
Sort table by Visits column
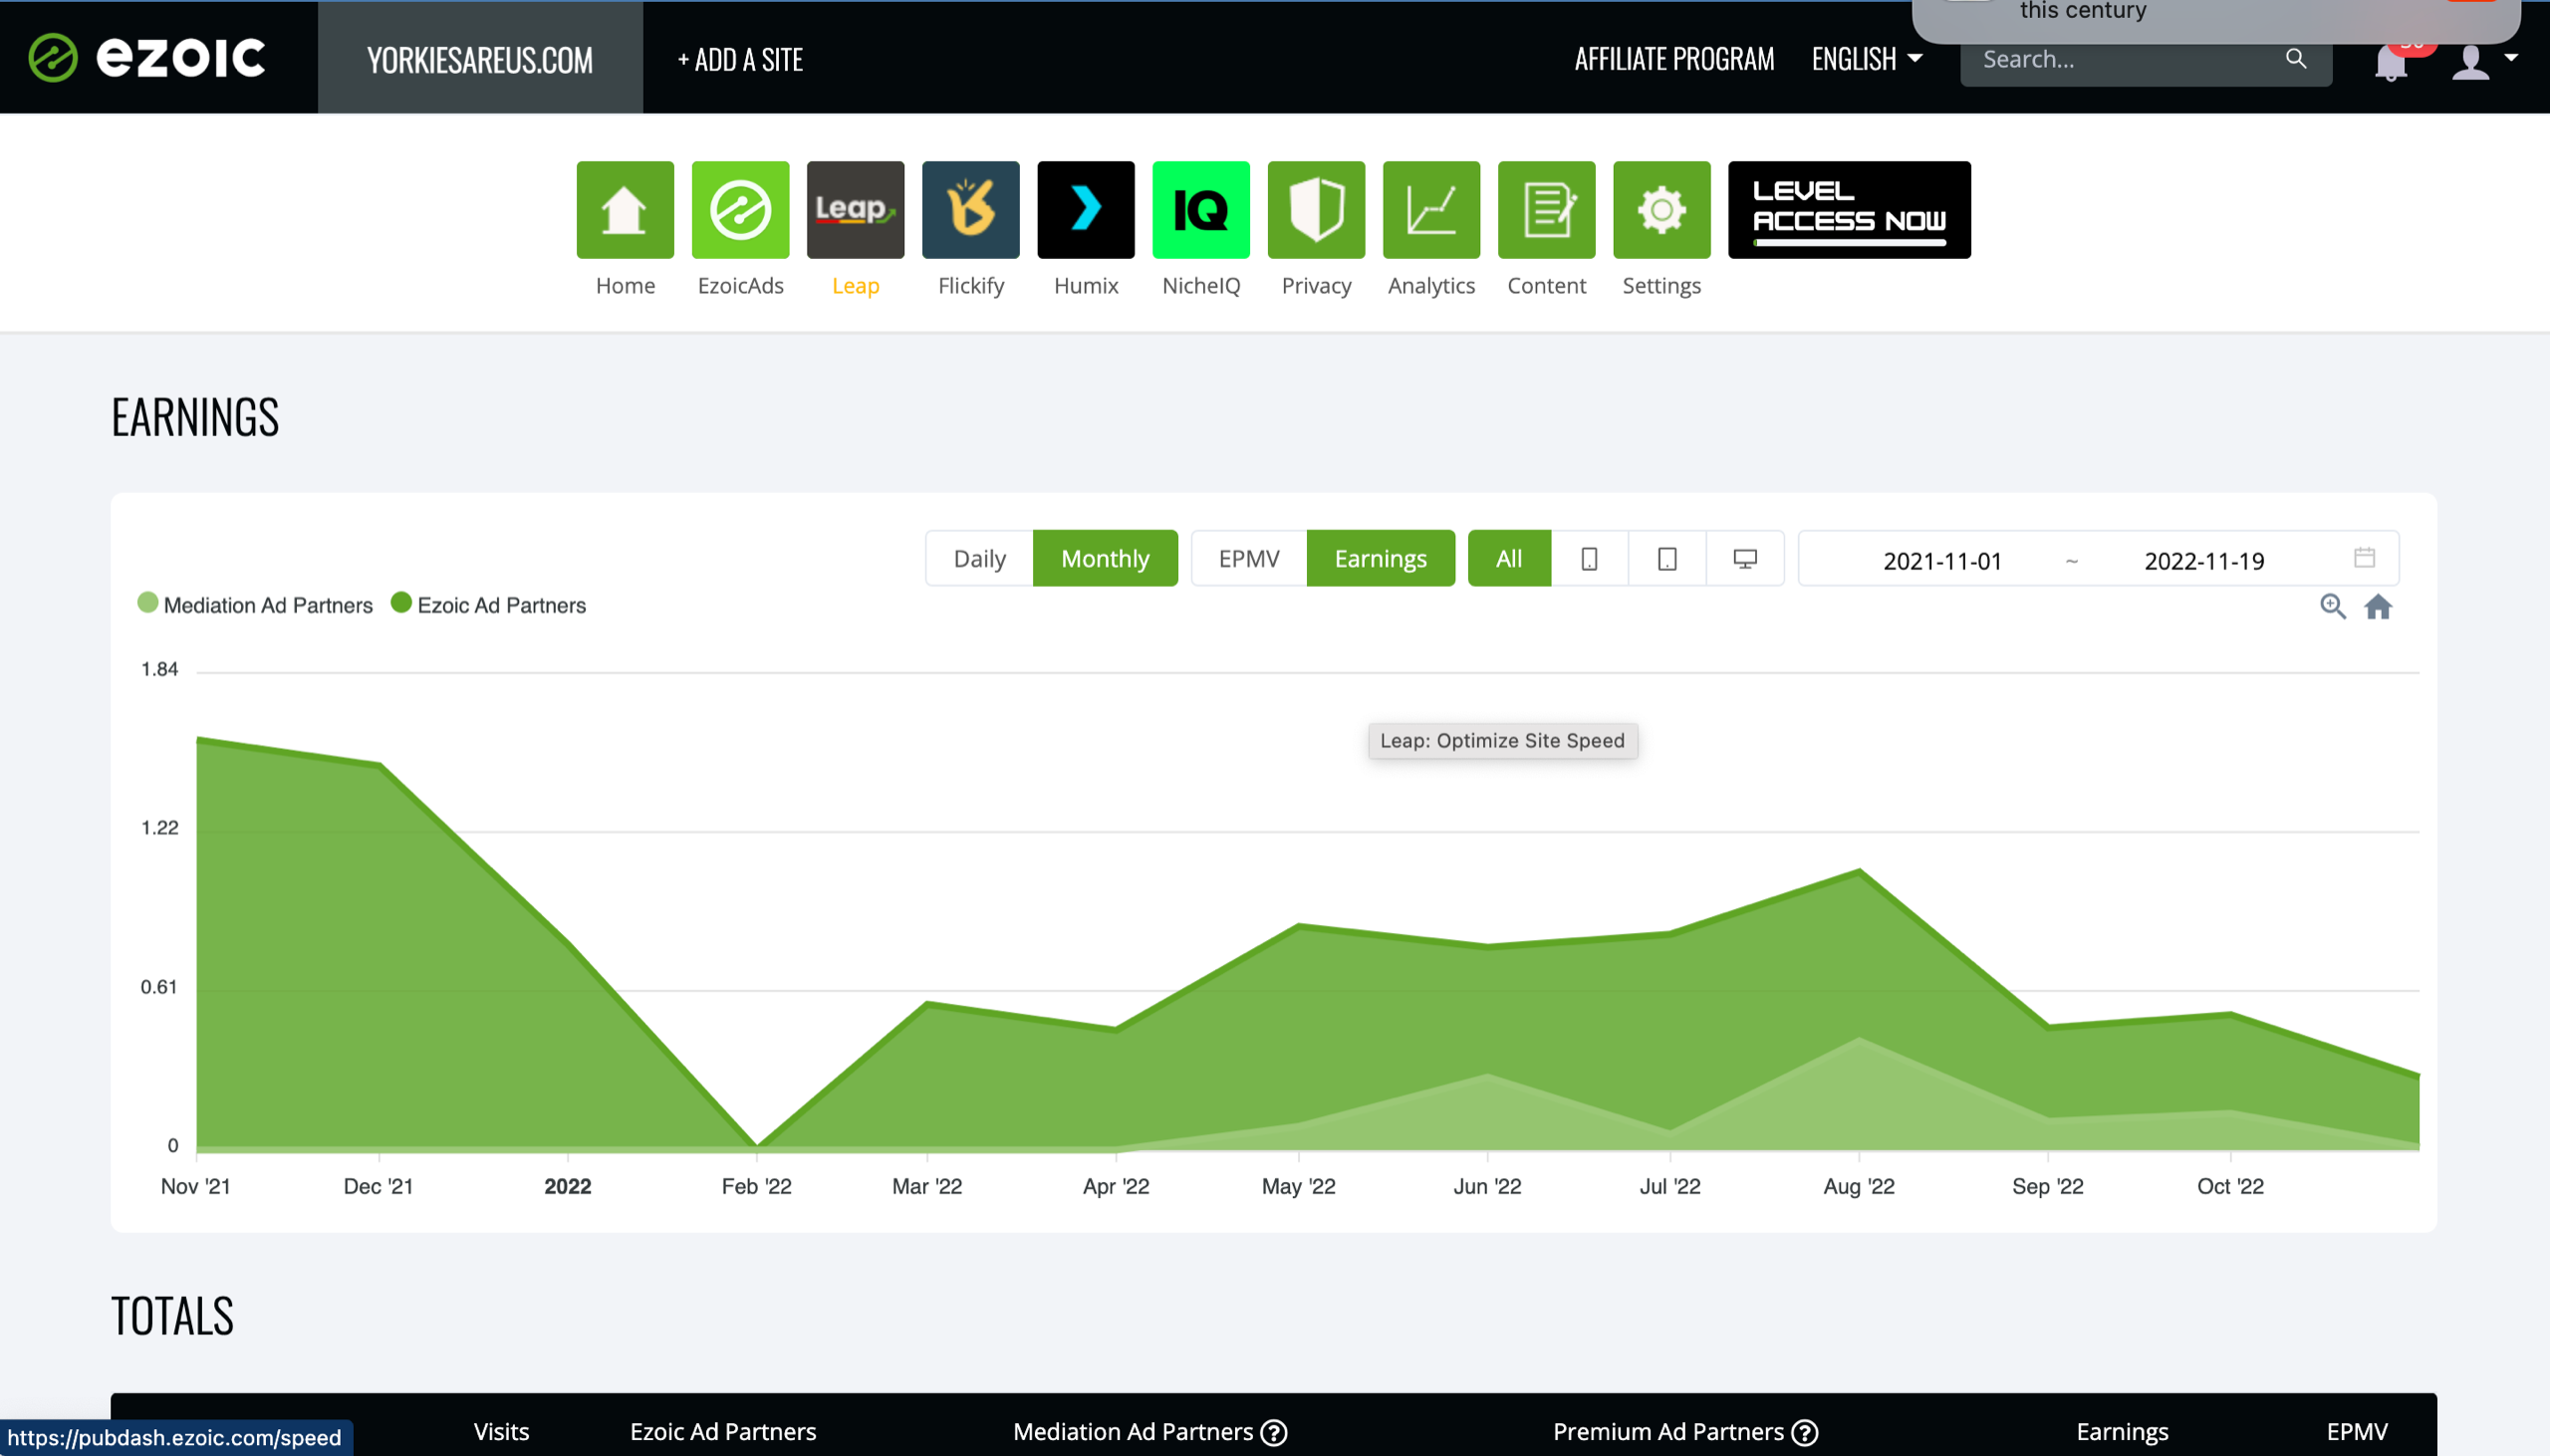[x=501, y=1431]
